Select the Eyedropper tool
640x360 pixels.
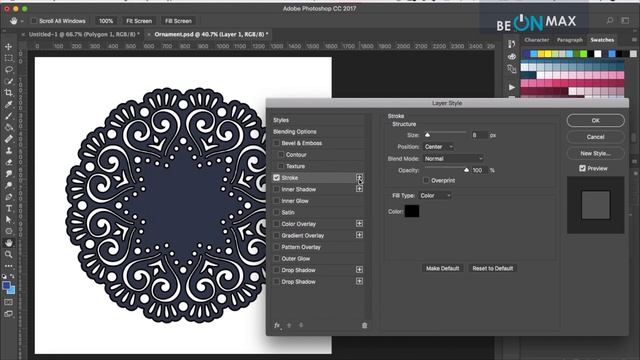9,104
